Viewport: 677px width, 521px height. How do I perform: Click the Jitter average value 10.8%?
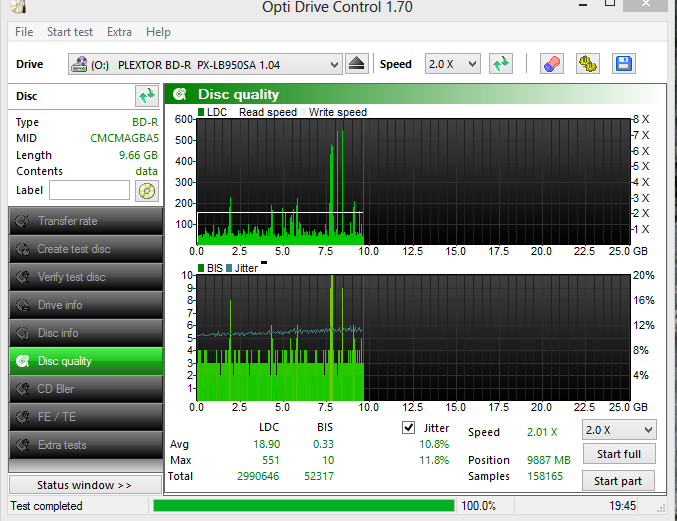click(434, 444)
